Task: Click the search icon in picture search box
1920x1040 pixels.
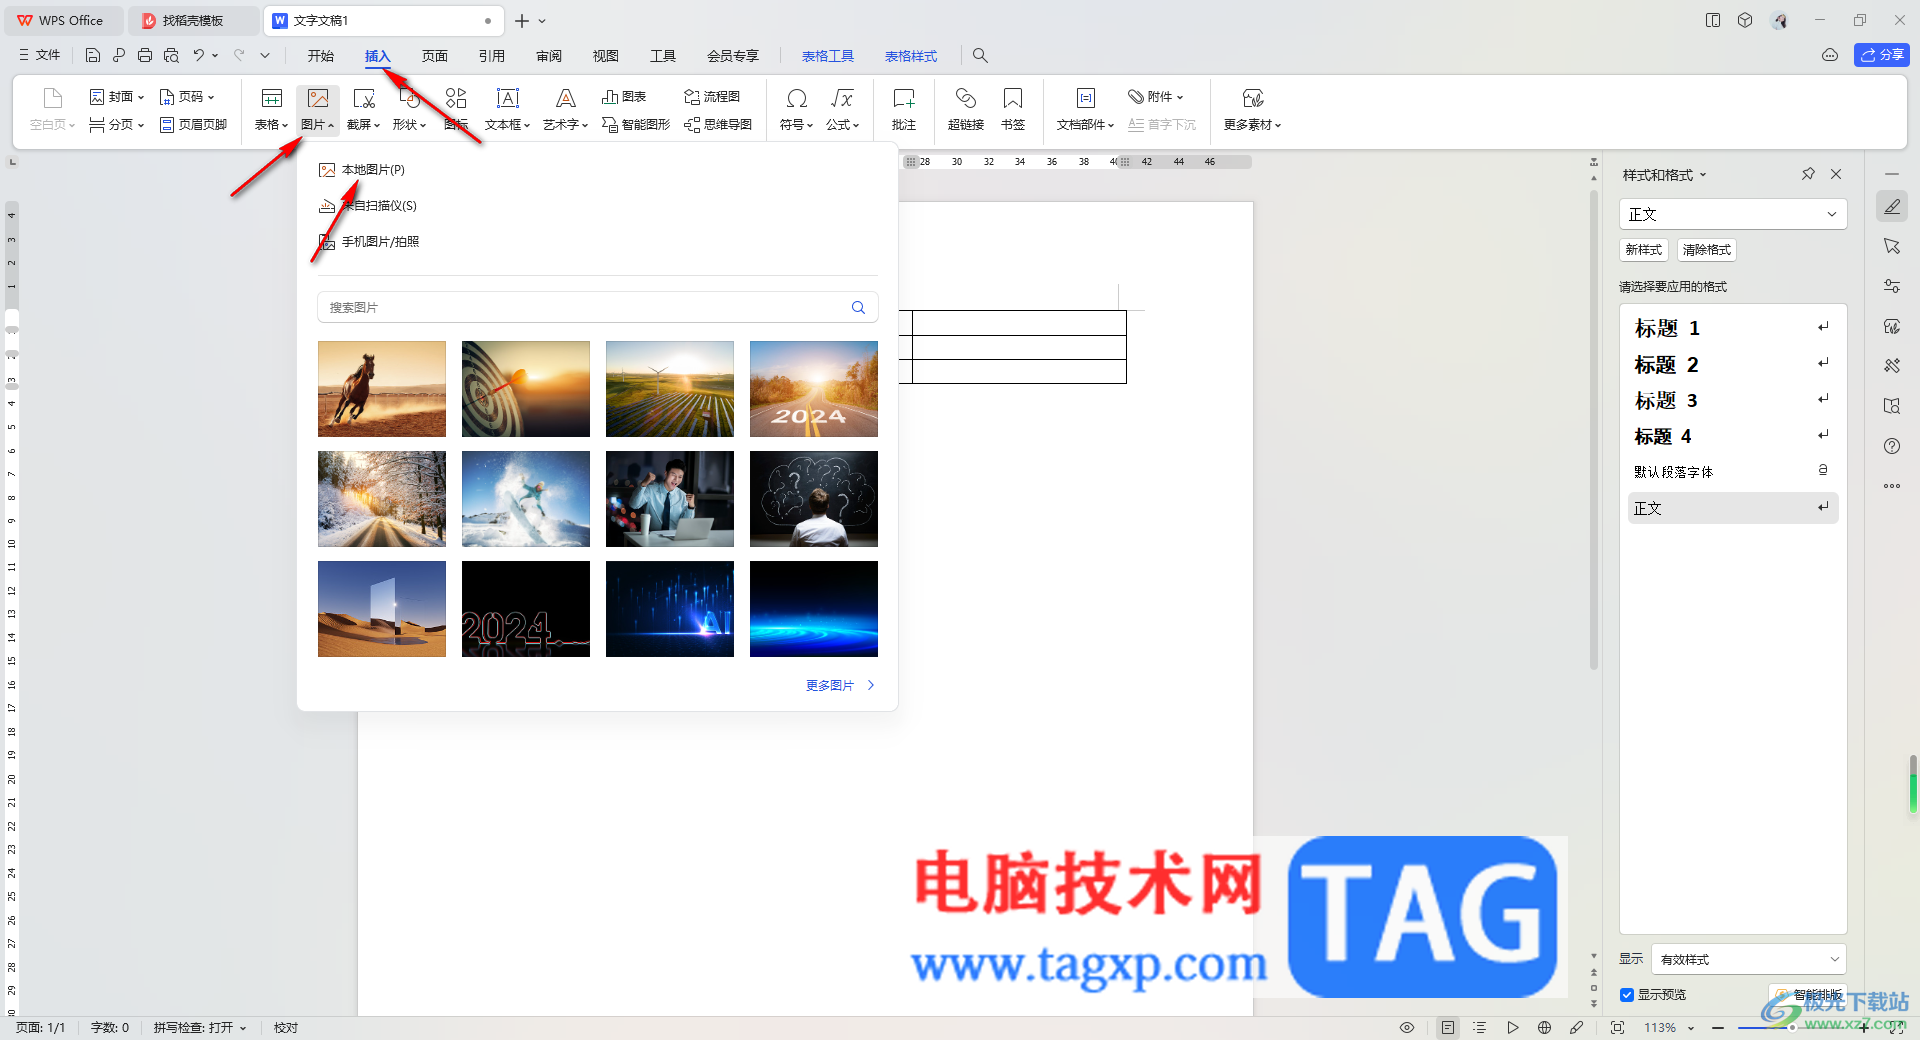Action: [x=858, y=308]
